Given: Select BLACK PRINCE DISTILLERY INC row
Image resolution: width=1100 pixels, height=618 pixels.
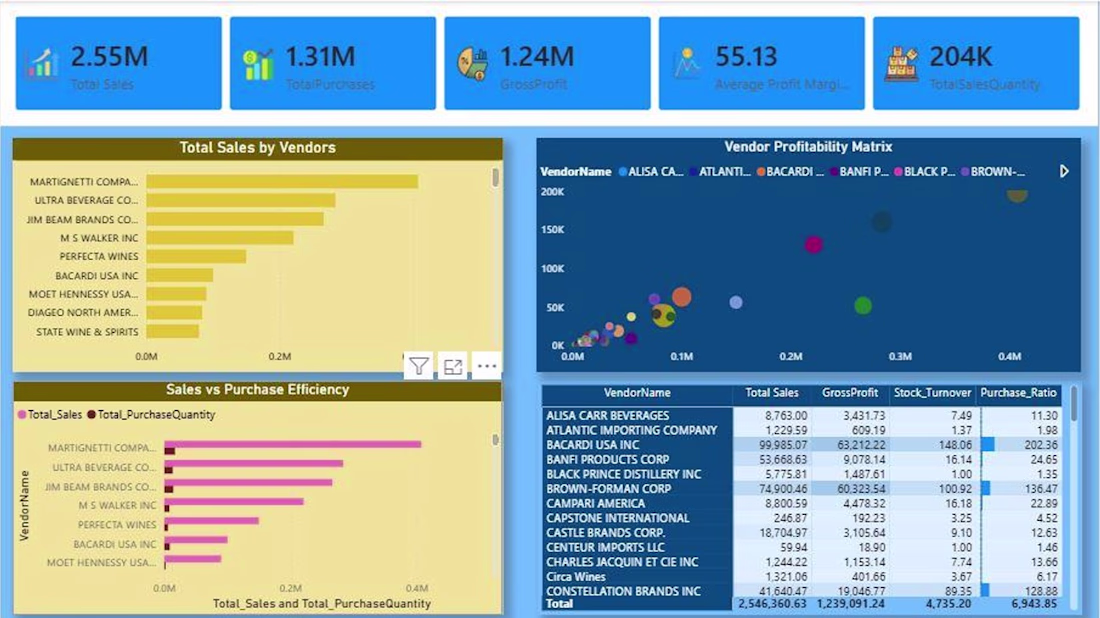Looking at the screenshot, I should pos(801,474).
